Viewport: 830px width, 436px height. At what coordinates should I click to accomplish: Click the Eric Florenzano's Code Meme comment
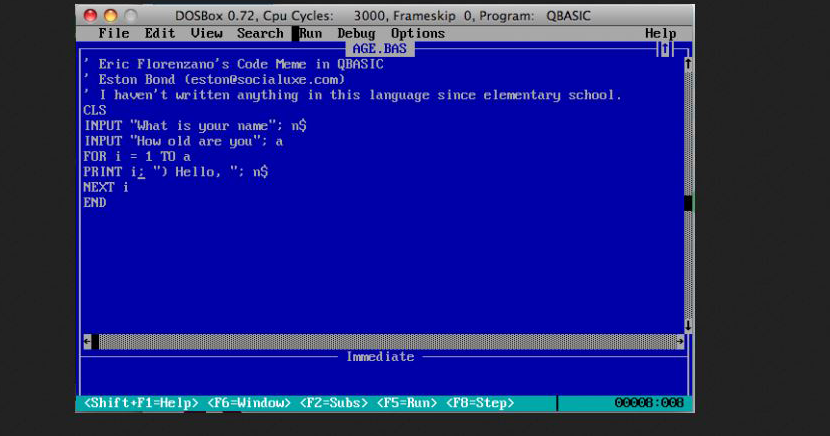[x=233, y=64]
